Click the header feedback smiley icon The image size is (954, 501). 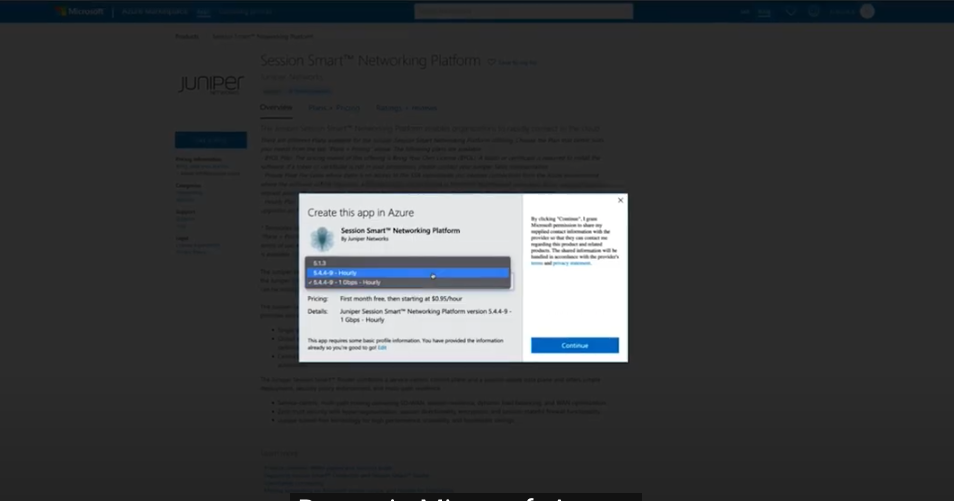(x=813, y=12)
